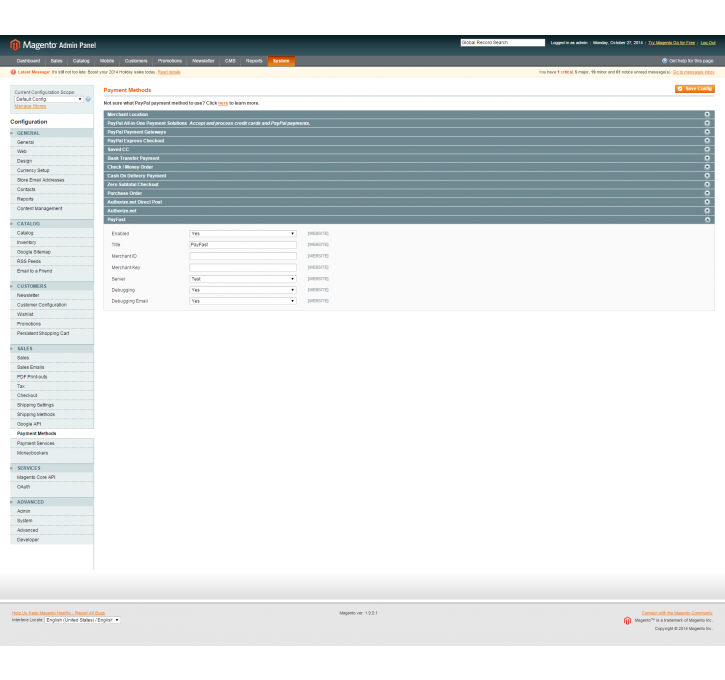The image size is (725, 680).
Task: Open the Debugging dropdown
Action: point(243,290)
